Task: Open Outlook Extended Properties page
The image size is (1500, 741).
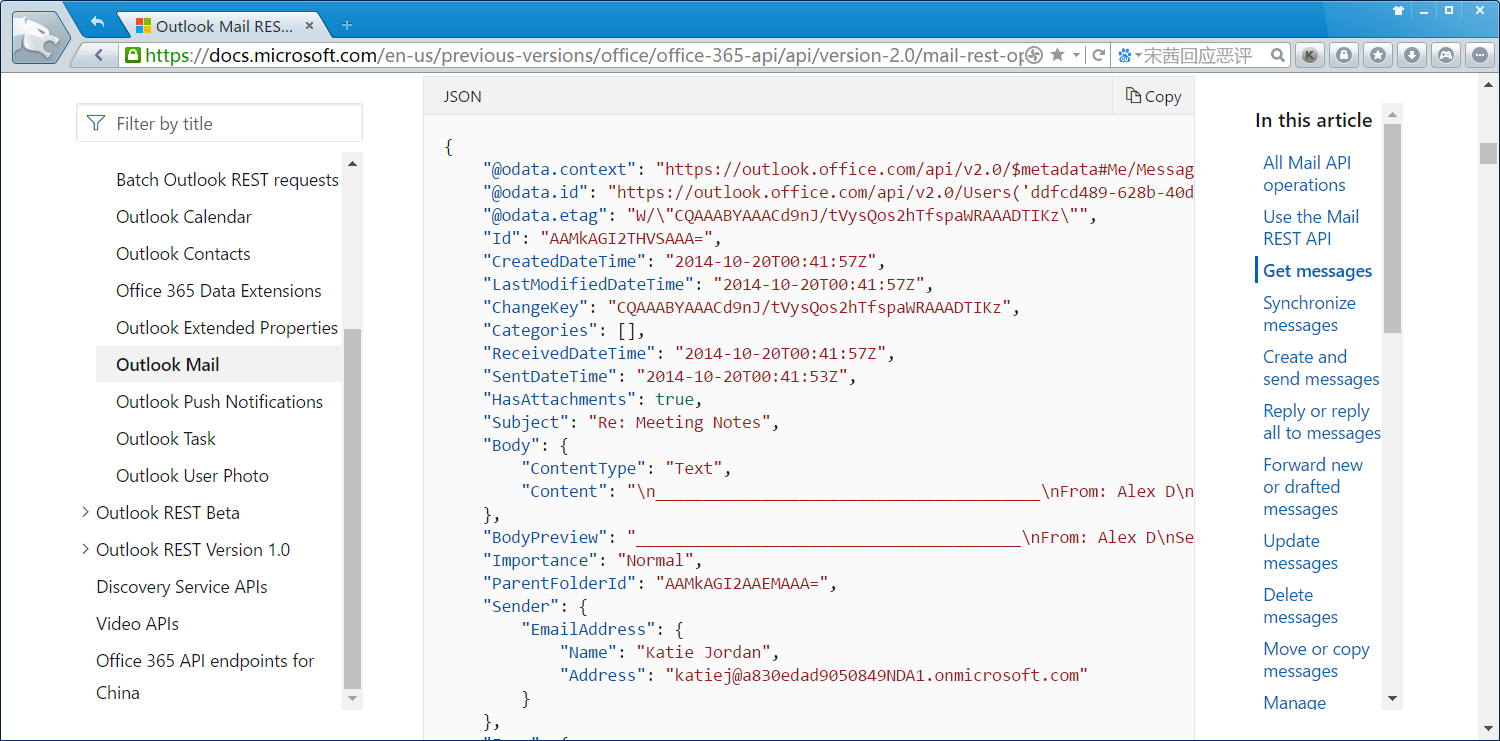Action: pyautogui.click(x=227, y=328)
